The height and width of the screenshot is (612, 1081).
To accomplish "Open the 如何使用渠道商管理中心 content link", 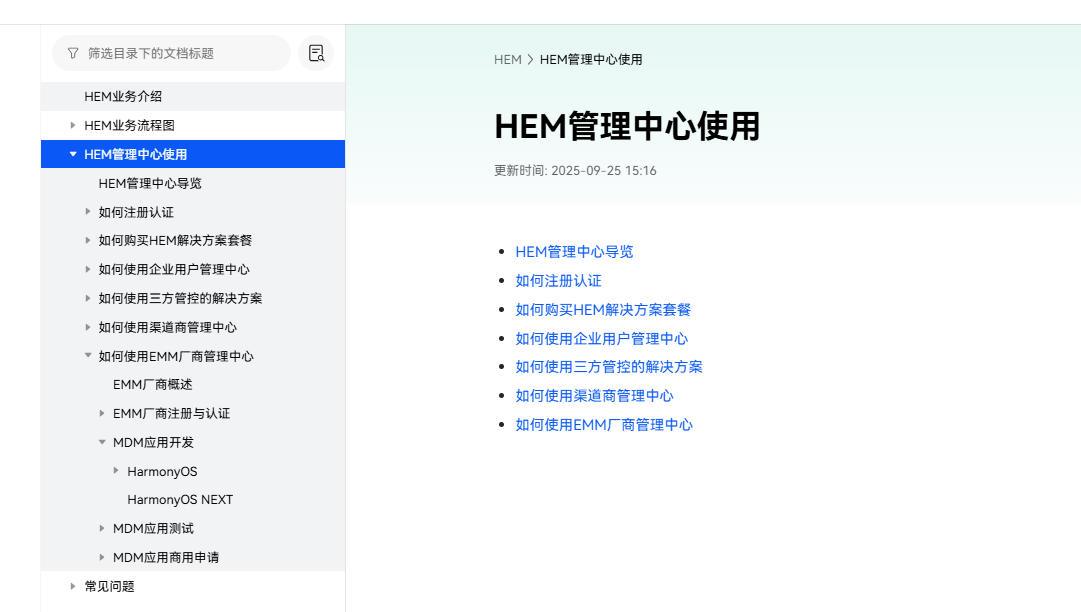I will click(x=594, y=396).
